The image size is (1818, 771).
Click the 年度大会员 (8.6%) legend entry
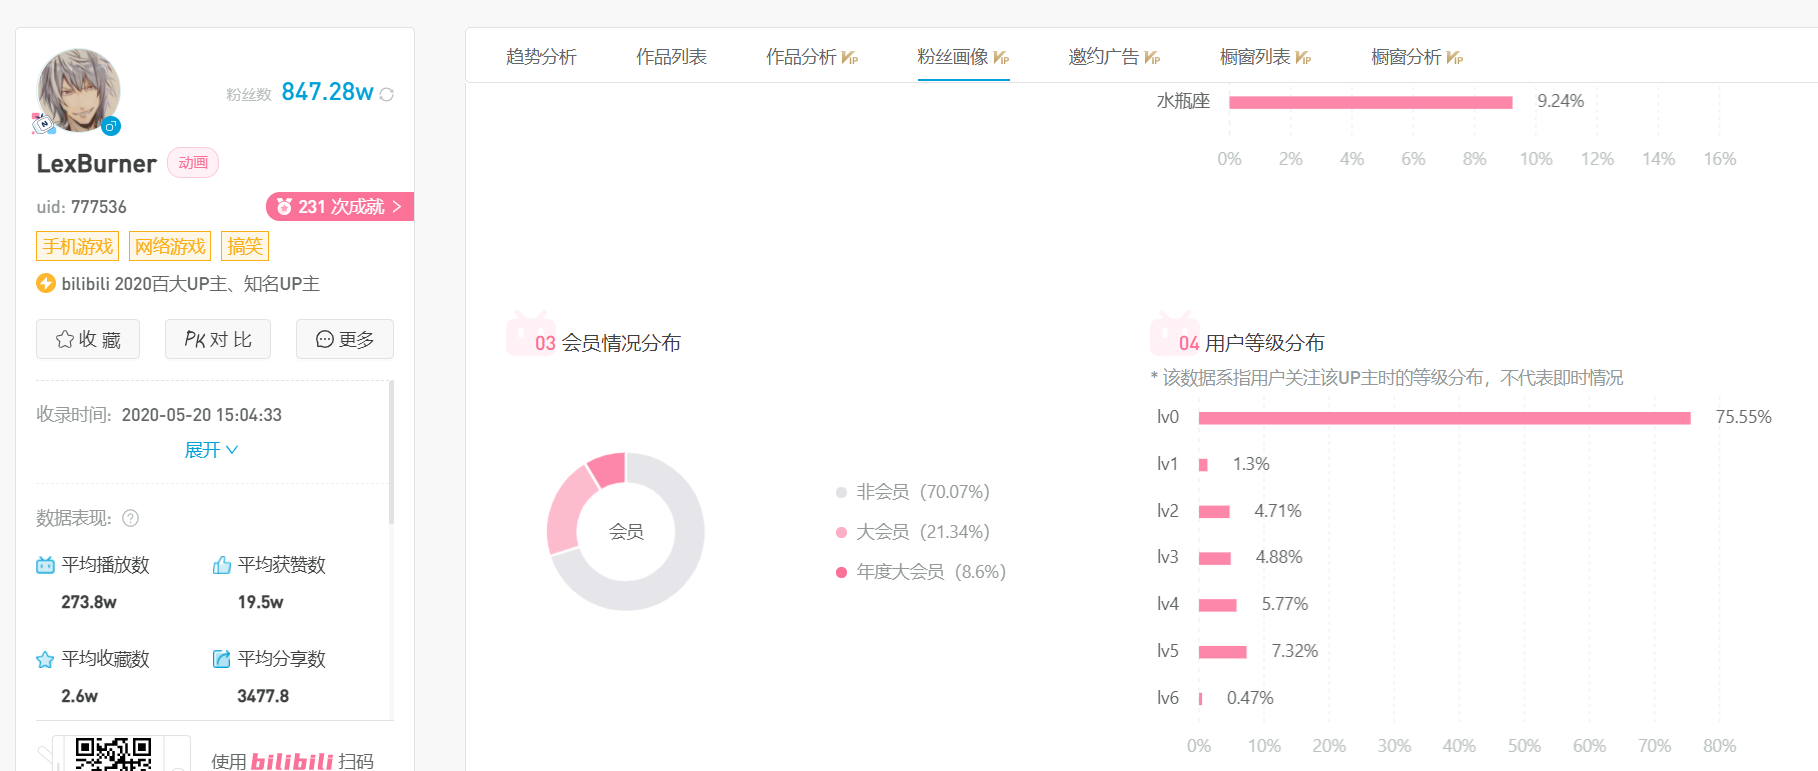921,572
